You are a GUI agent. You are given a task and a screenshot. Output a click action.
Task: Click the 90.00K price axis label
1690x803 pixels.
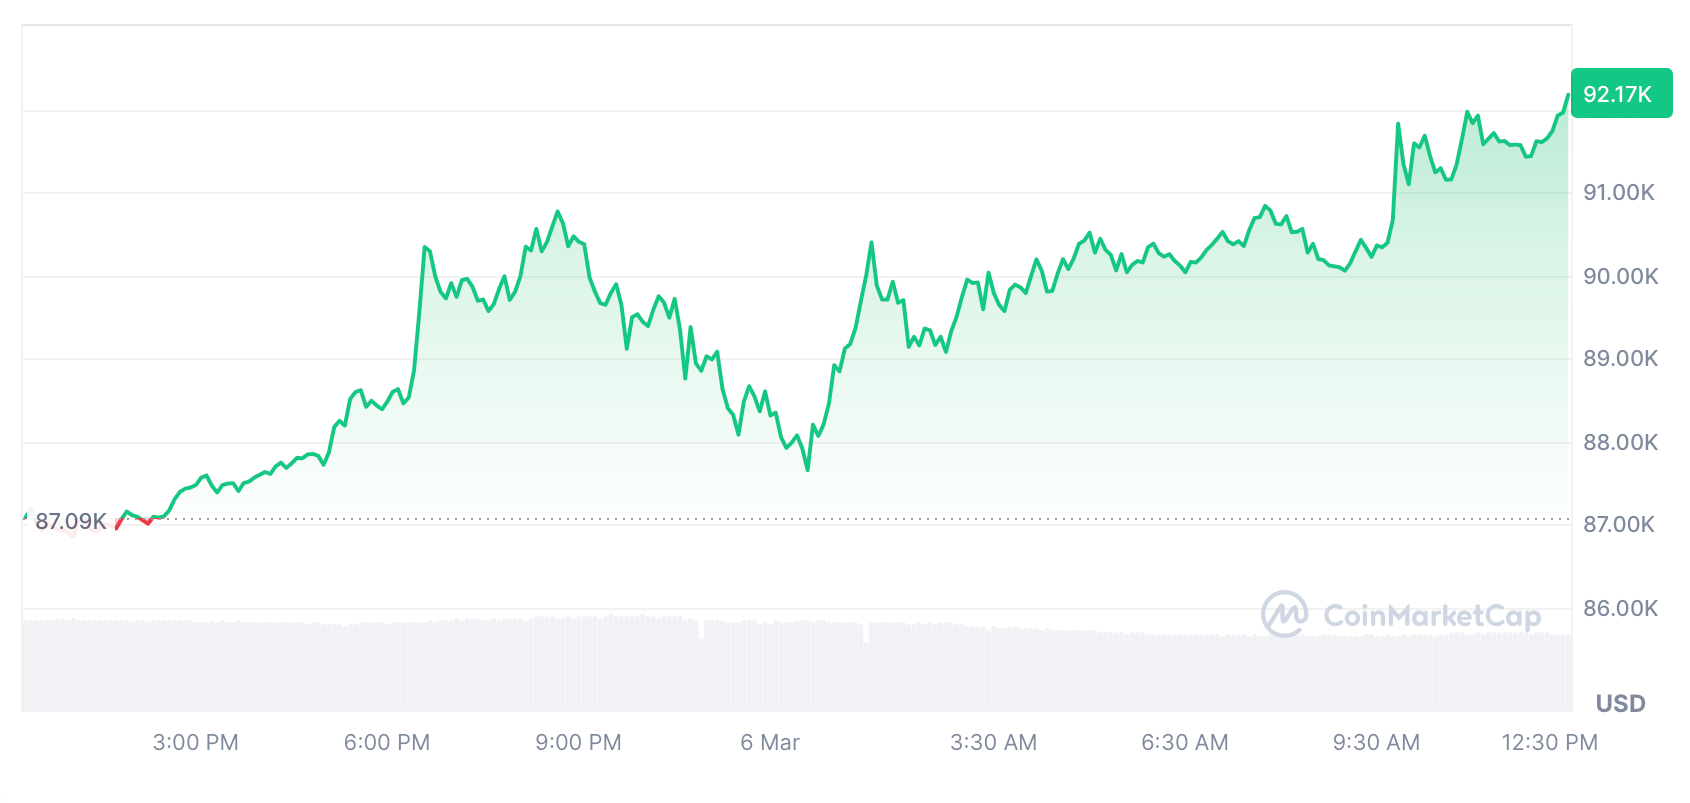[x=1620, y=276]
